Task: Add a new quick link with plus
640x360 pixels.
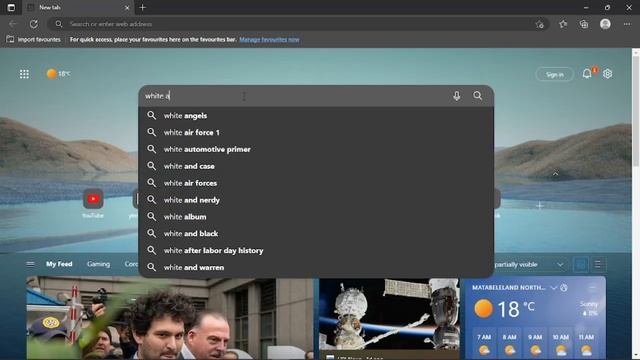Action: 540,205
